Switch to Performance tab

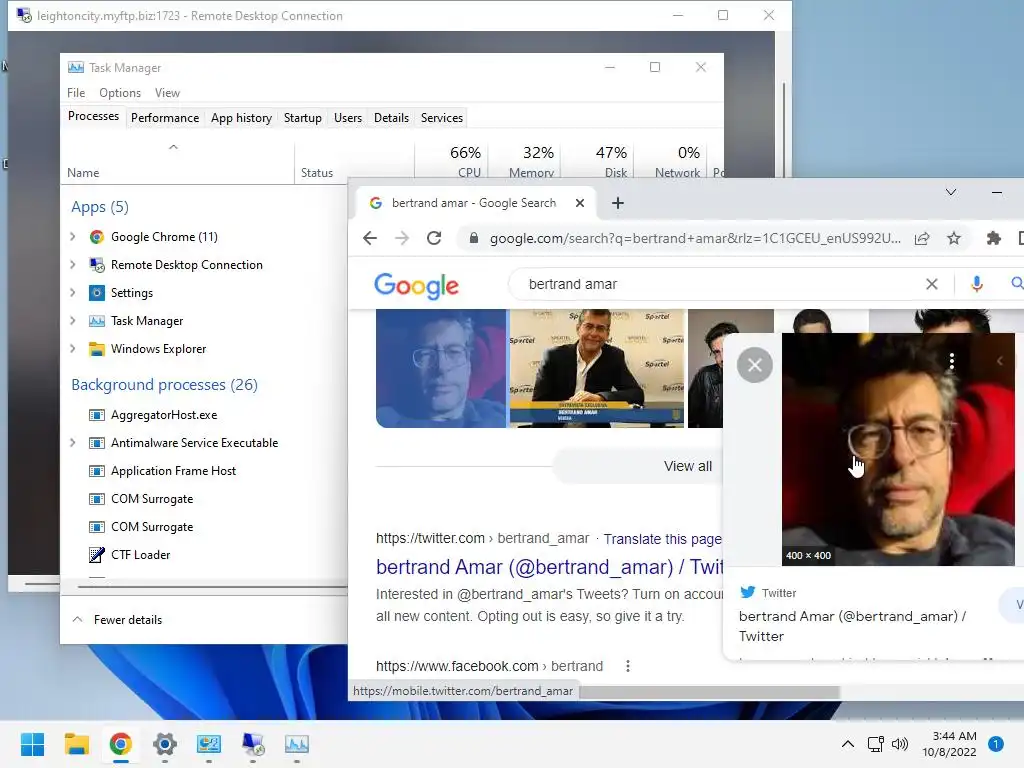[165, 118]
